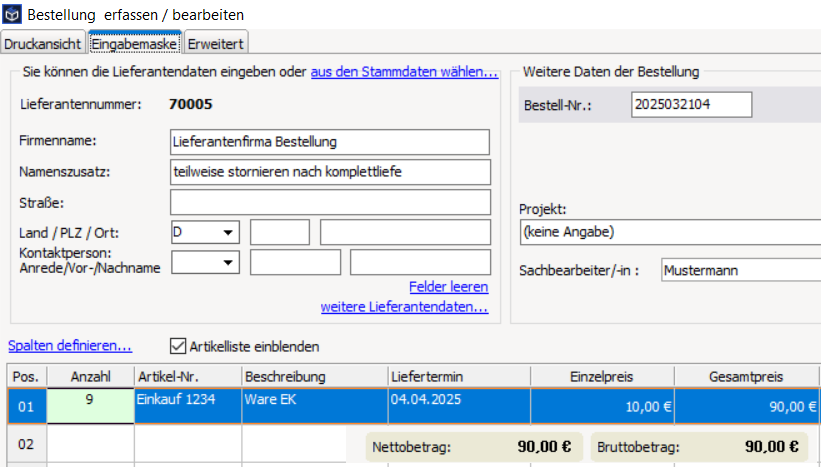
Task: Switch to the Druckansicht tab
Action: click(42, 44)
